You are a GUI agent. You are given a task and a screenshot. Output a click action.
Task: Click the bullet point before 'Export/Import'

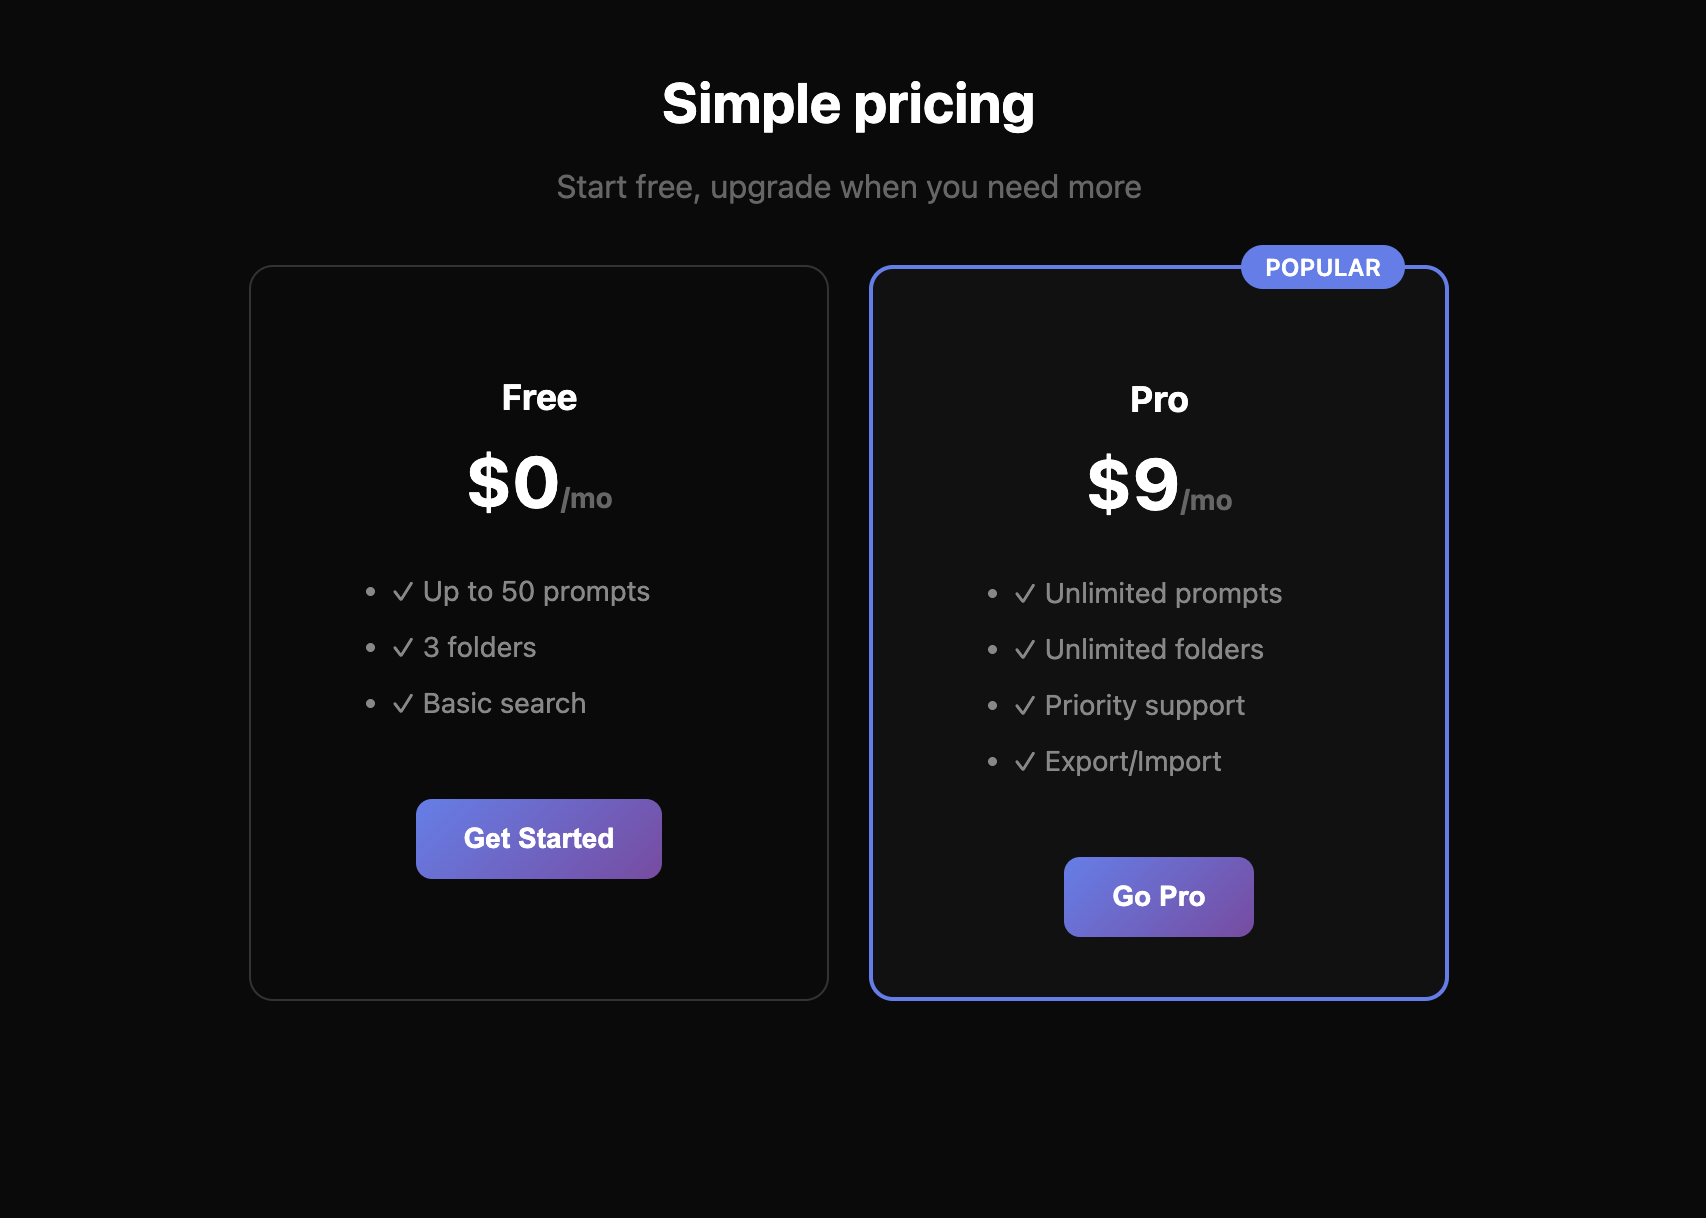click(x=992, y=761)
